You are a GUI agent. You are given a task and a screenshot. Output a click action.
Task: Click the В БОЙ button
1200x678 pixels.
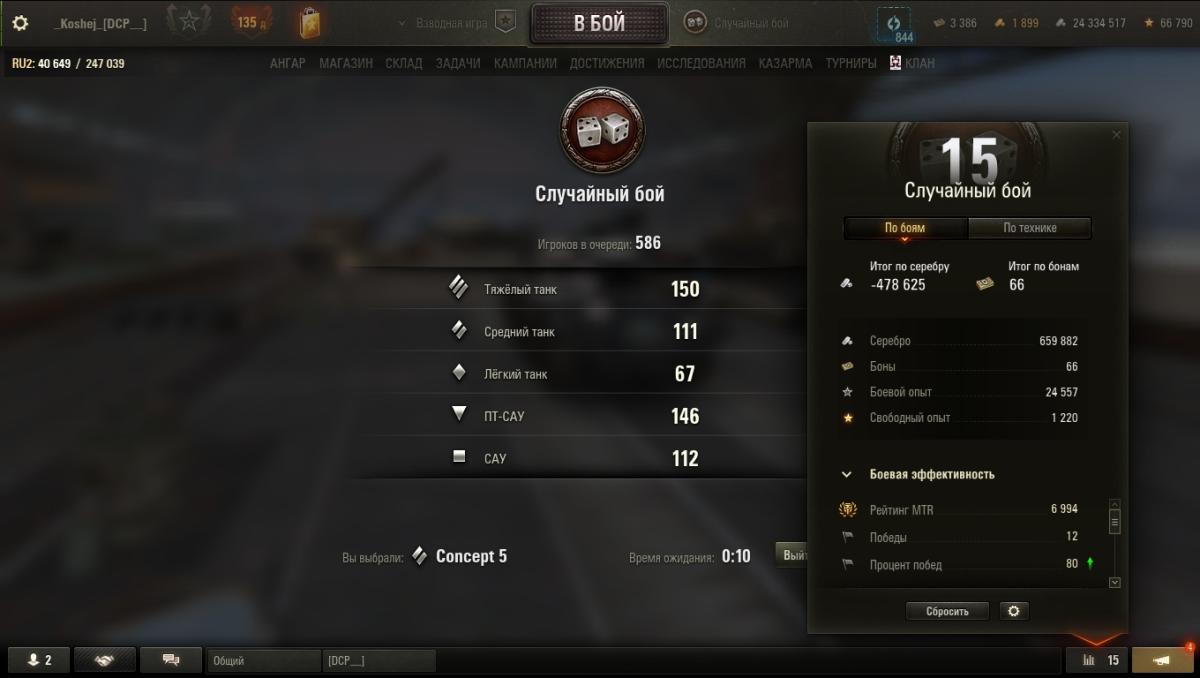599,24
